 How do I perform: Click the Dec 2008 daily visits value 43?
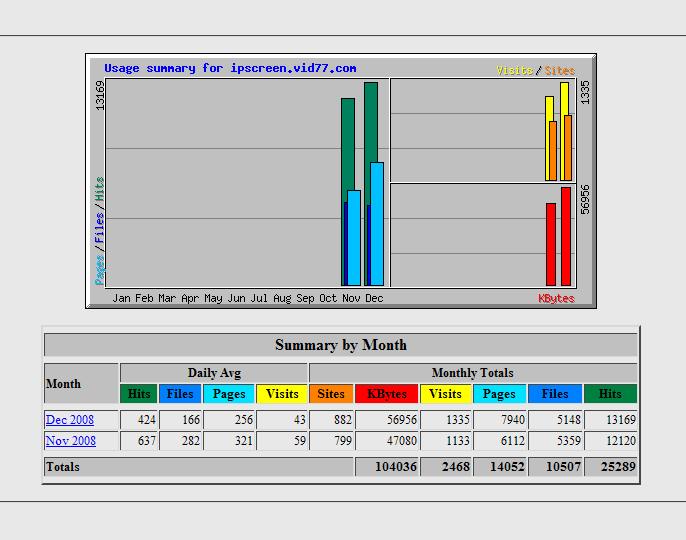300,420
